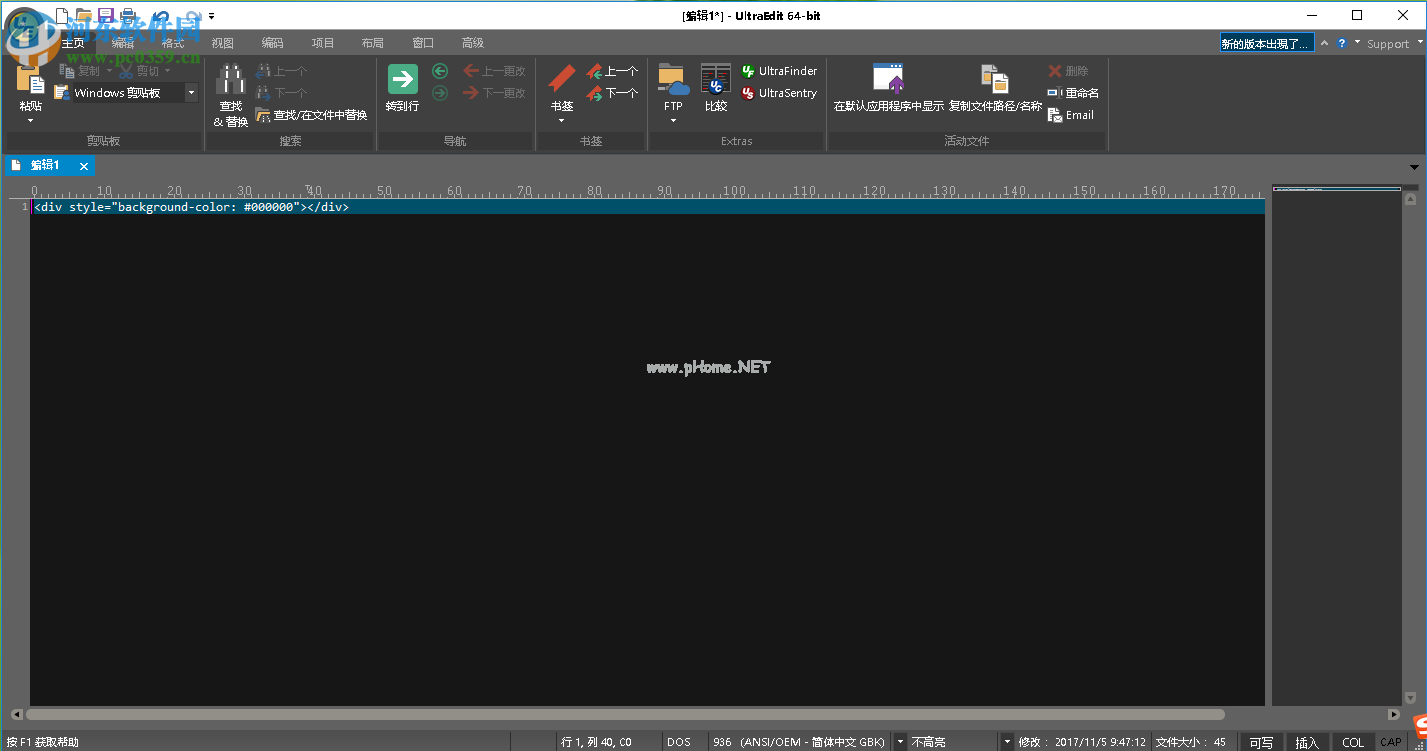The image size is (1427, 751).
Task: Collapse ribbon with the up chevron
Action: click(x=1325, y=43)
